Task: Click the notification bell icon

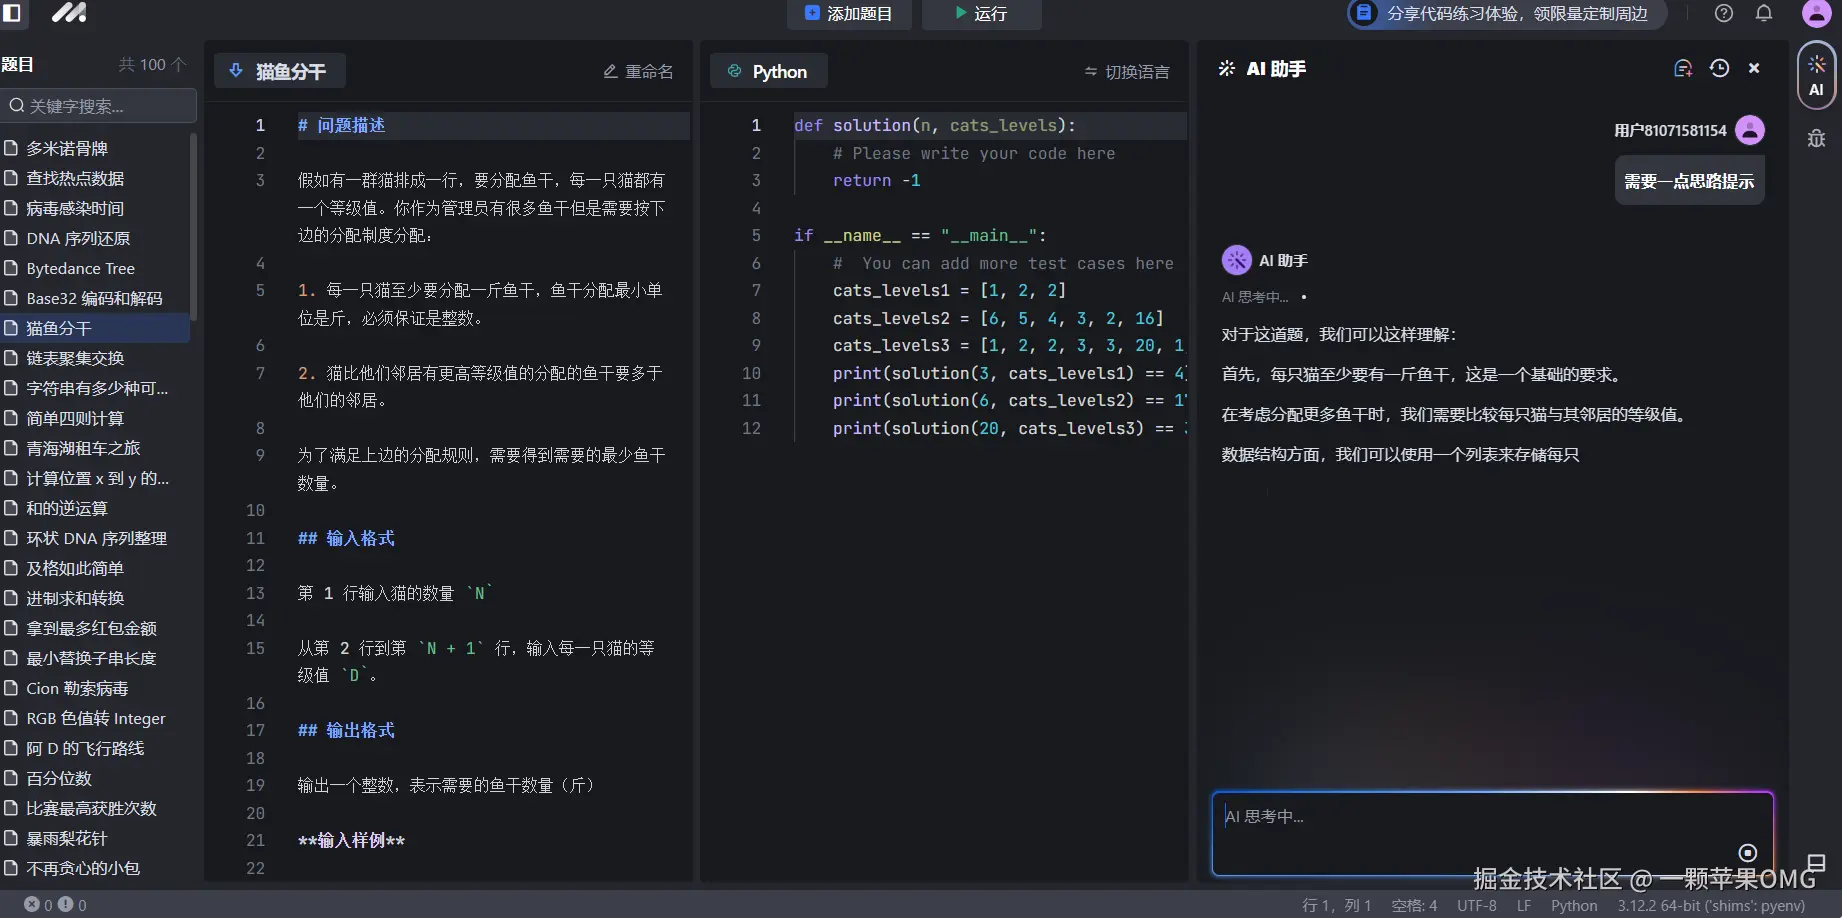Action: point(1762,13)
